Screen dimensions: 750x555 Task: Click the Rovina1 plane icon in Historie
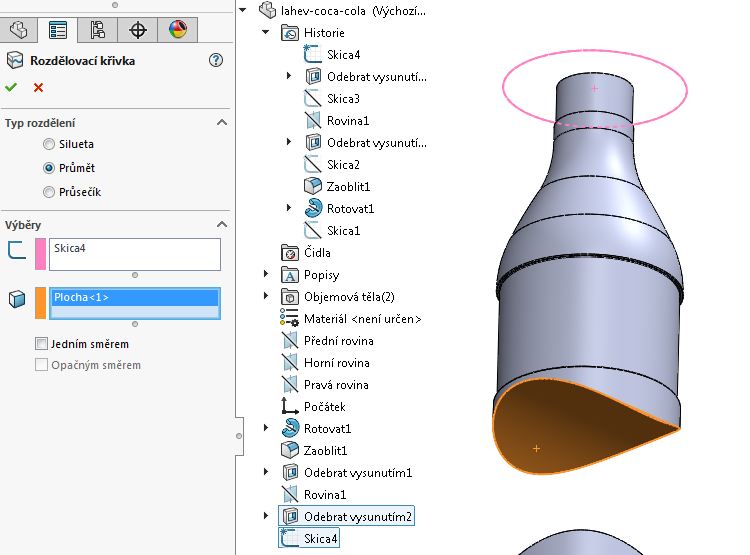[x=313, y=120]
